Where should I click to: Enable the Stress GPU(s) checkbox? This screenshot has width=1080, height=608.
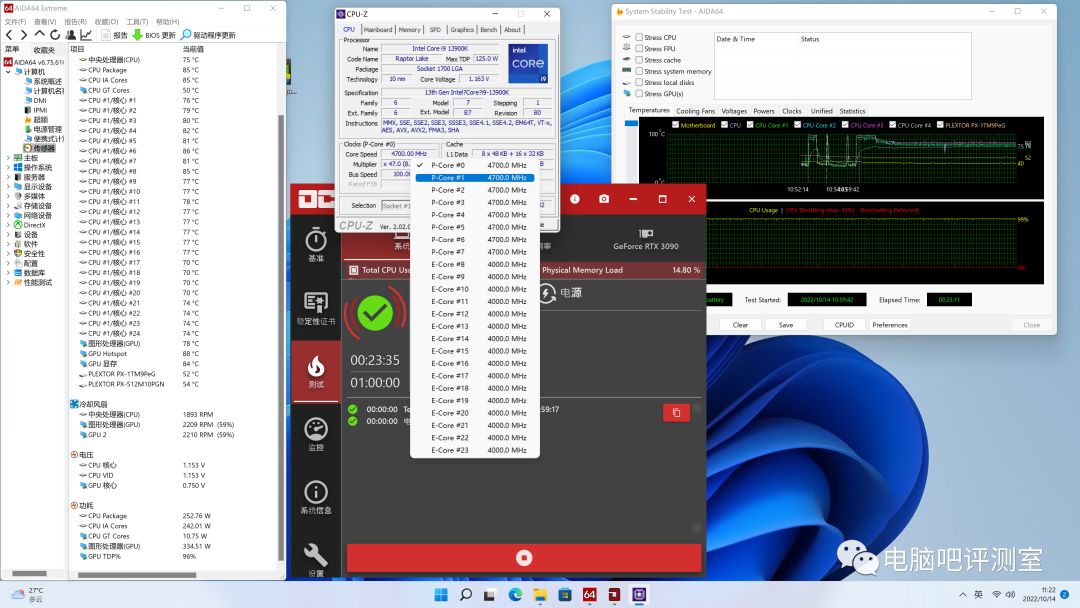tap(639, 94)
